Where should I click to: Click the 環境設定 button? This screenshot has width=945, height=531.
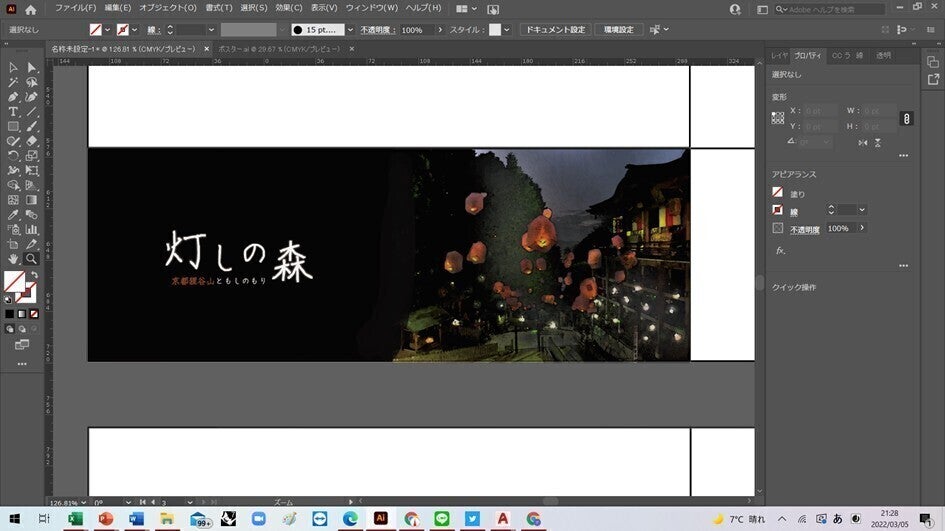tap(619, 30)
